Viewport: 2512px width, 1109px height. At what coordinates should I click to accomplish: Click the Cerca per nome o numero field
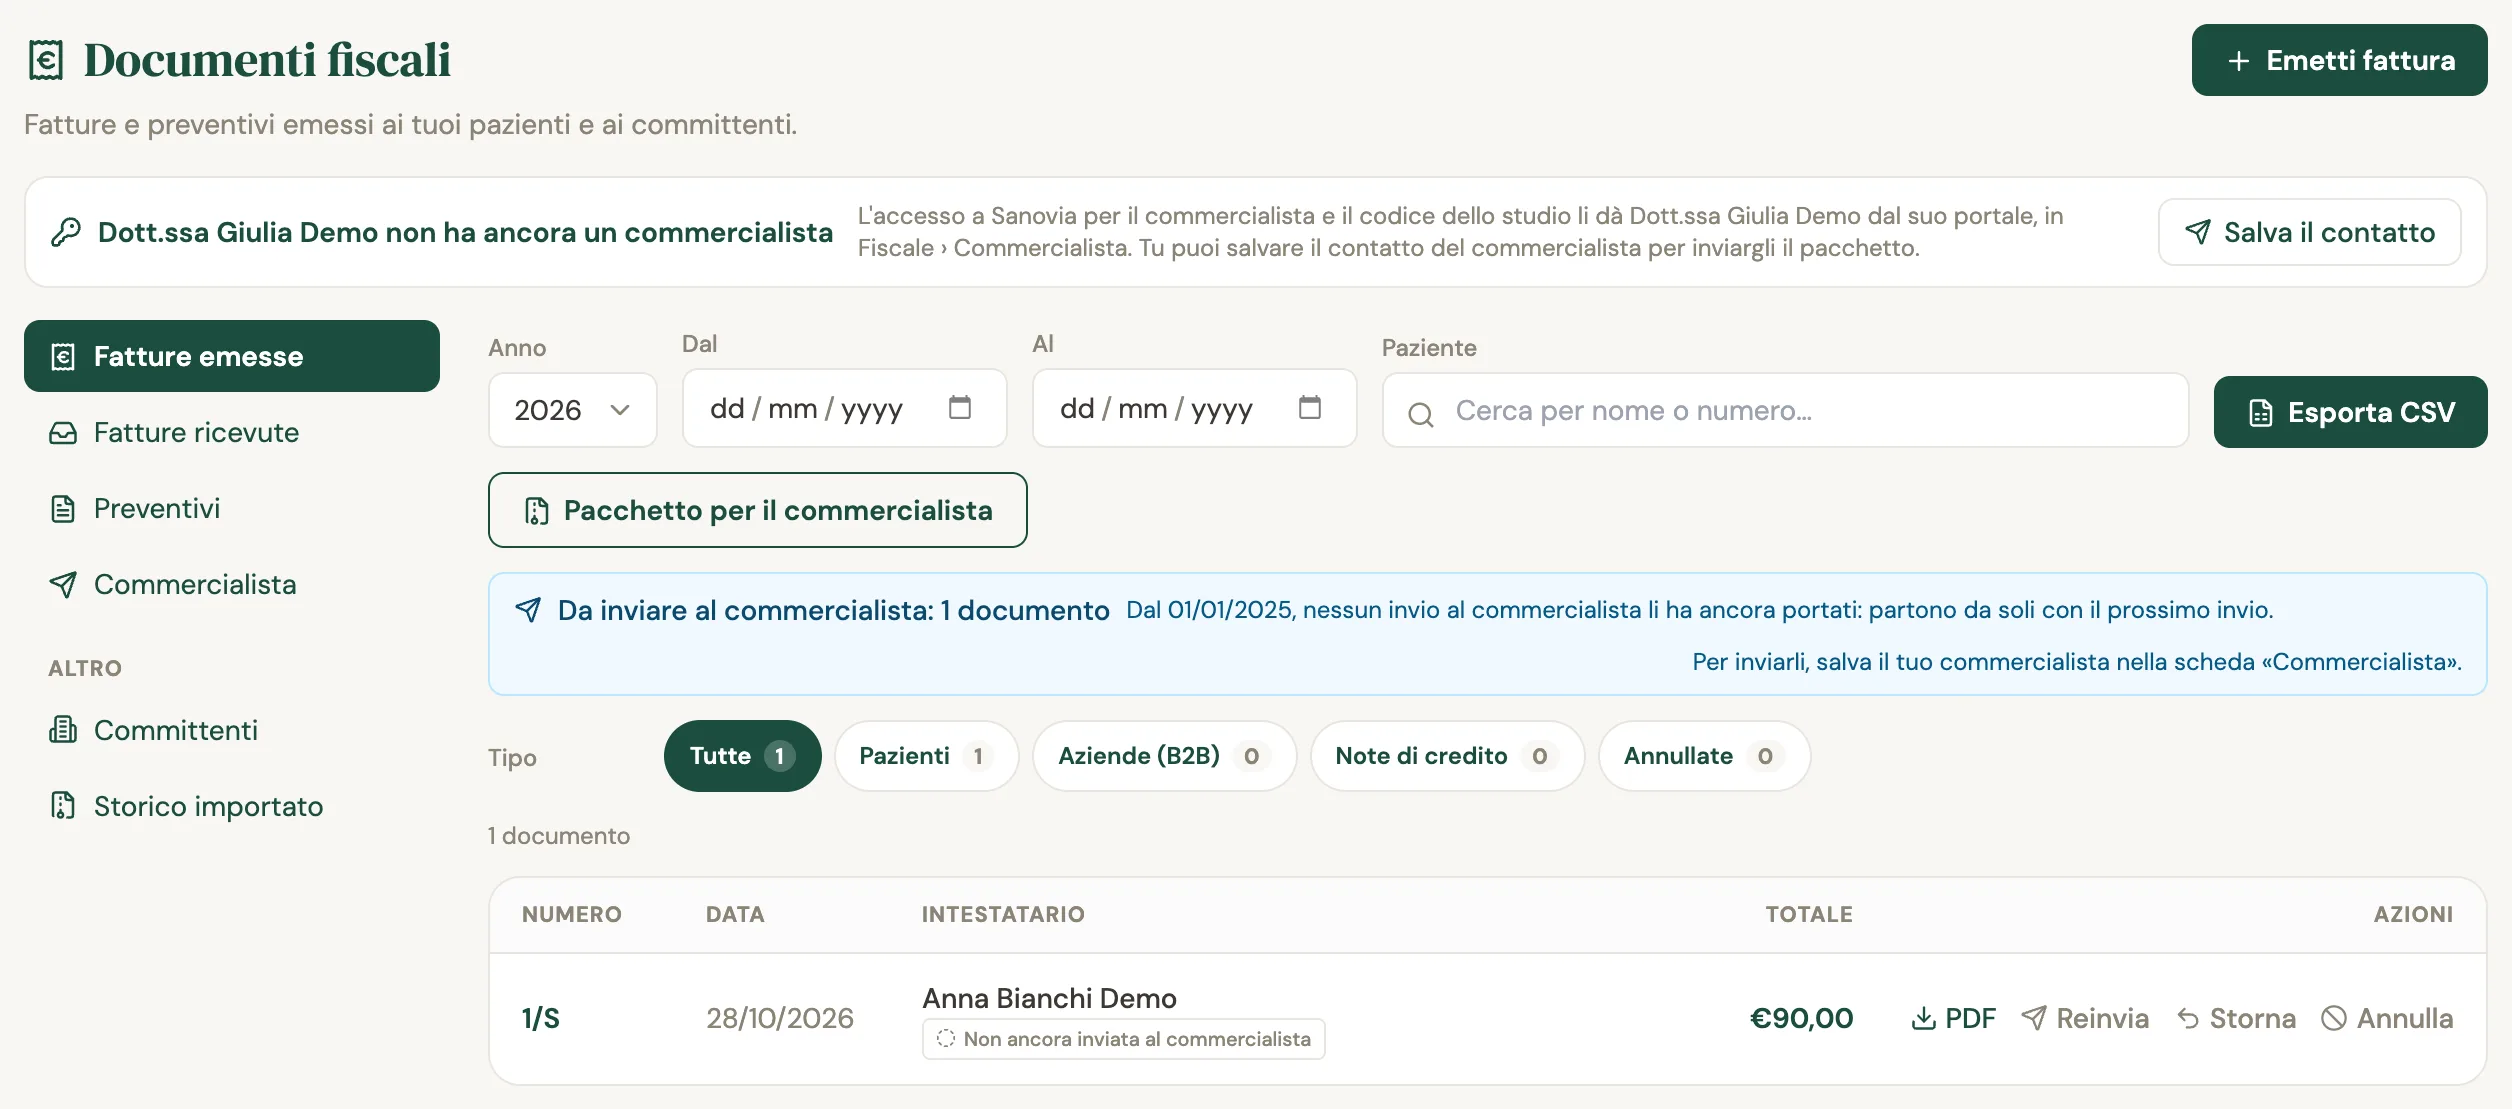(1785, 410)
